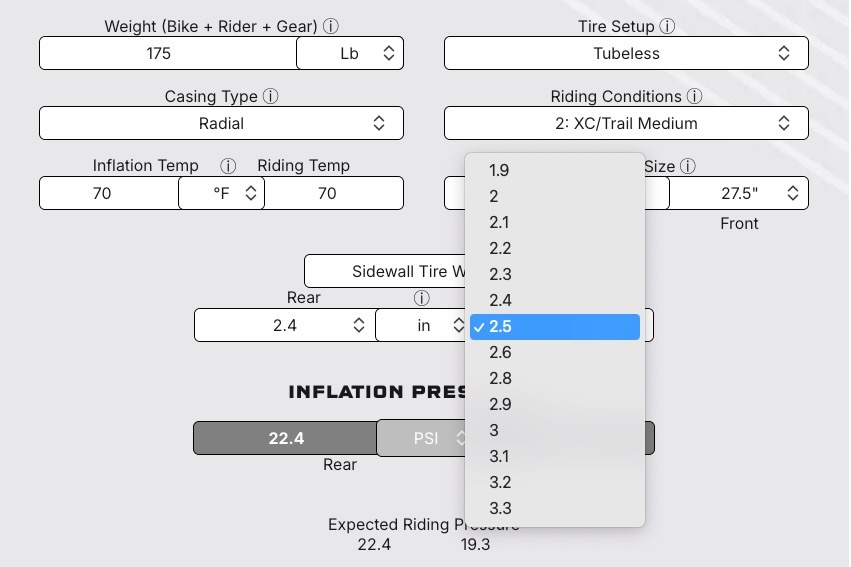This screenshot has width=851, height=567.
Task: Open the Tubeless tire setup dropdown
Action: [x=626, y=54]
